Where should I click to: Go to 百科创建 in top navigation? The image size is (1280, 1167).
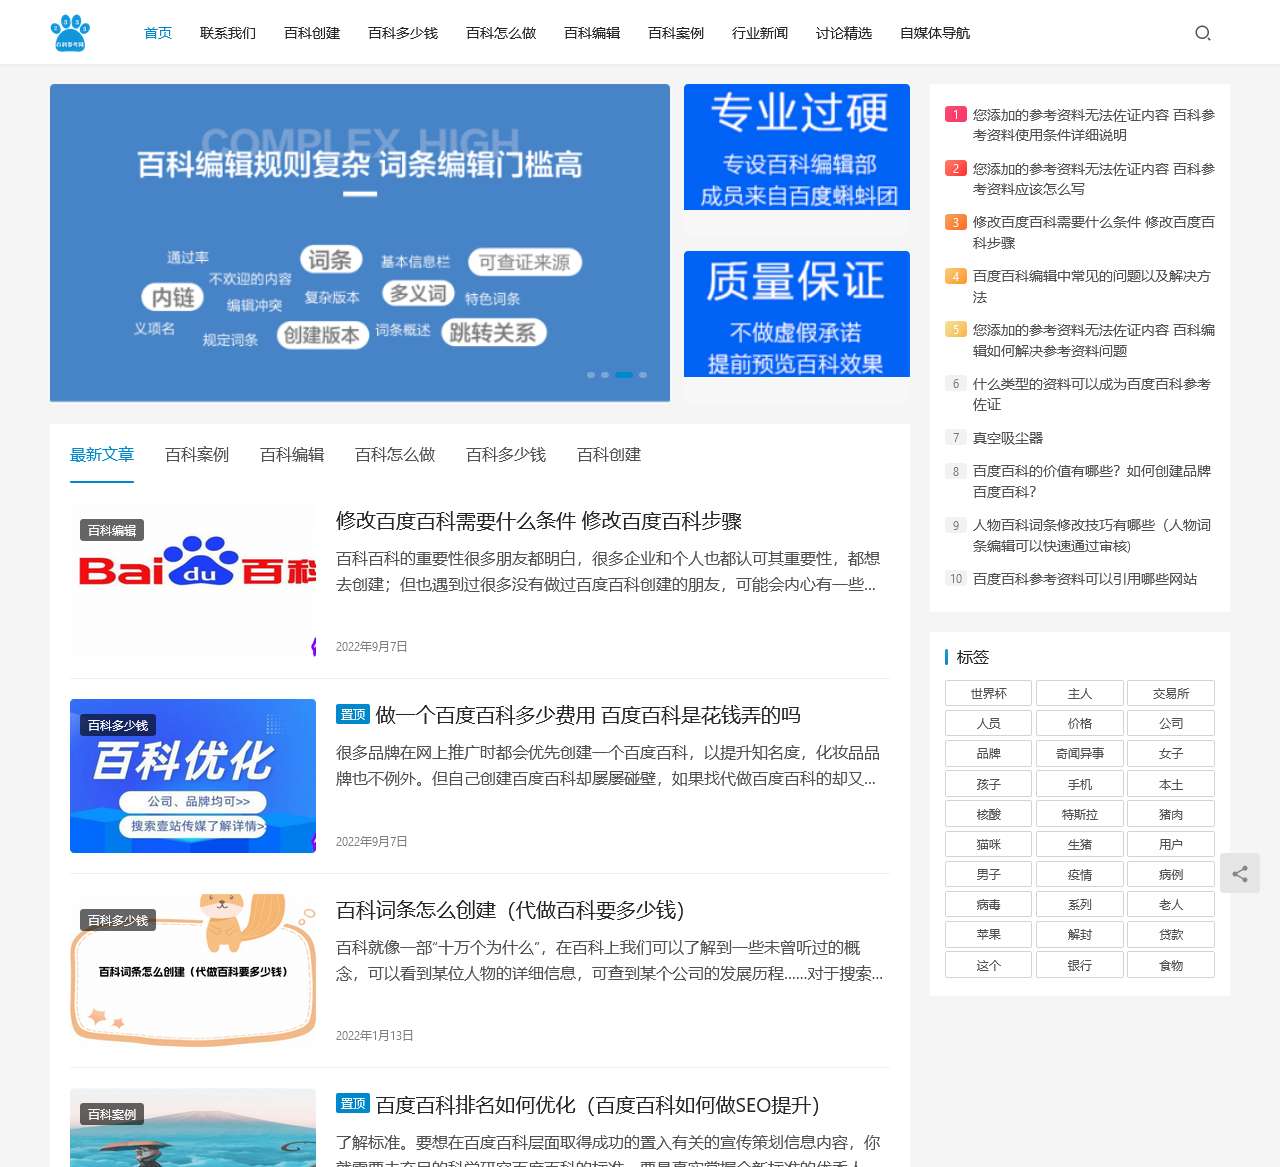(312, 33)
